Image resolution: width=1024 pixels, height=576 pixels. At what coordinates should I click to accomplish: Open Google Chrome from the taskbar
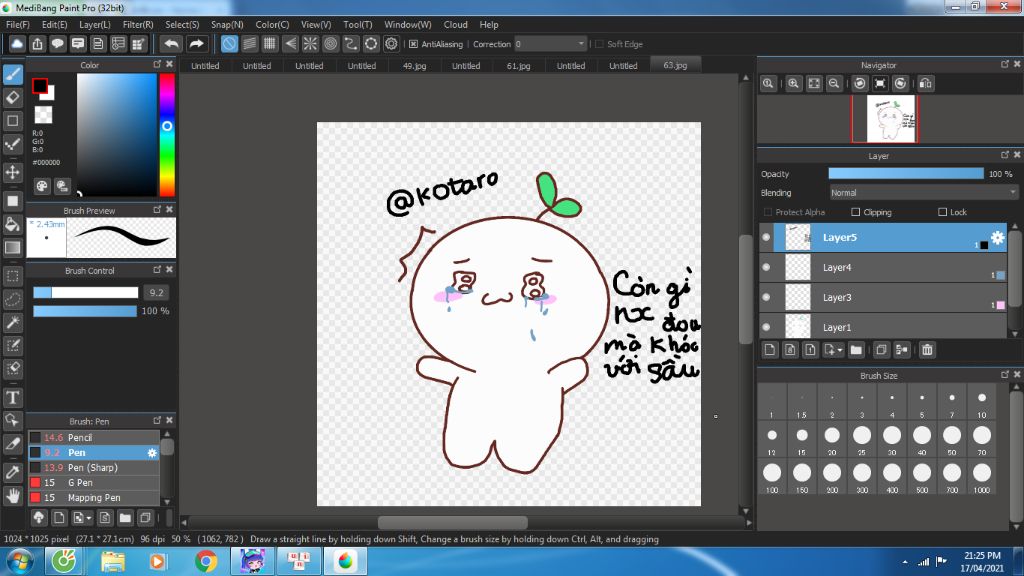click(206, 562)
